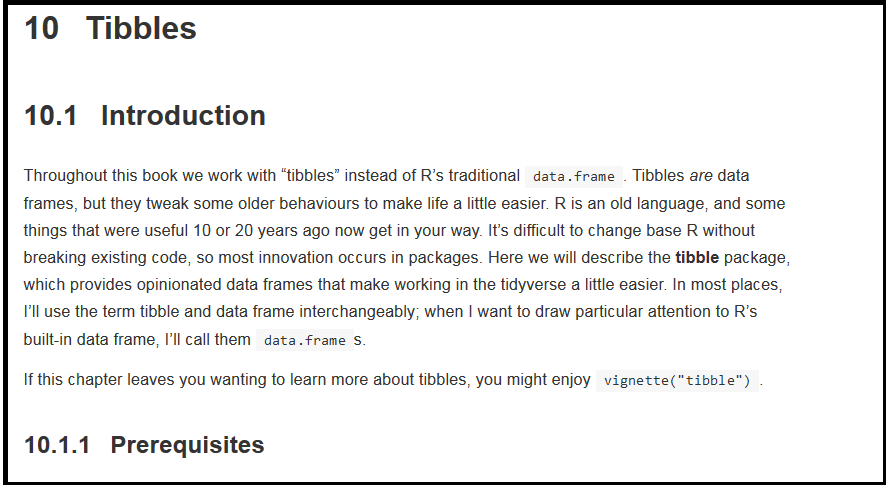Click the "10 Tibbles" chapter heading

point(110,29)
